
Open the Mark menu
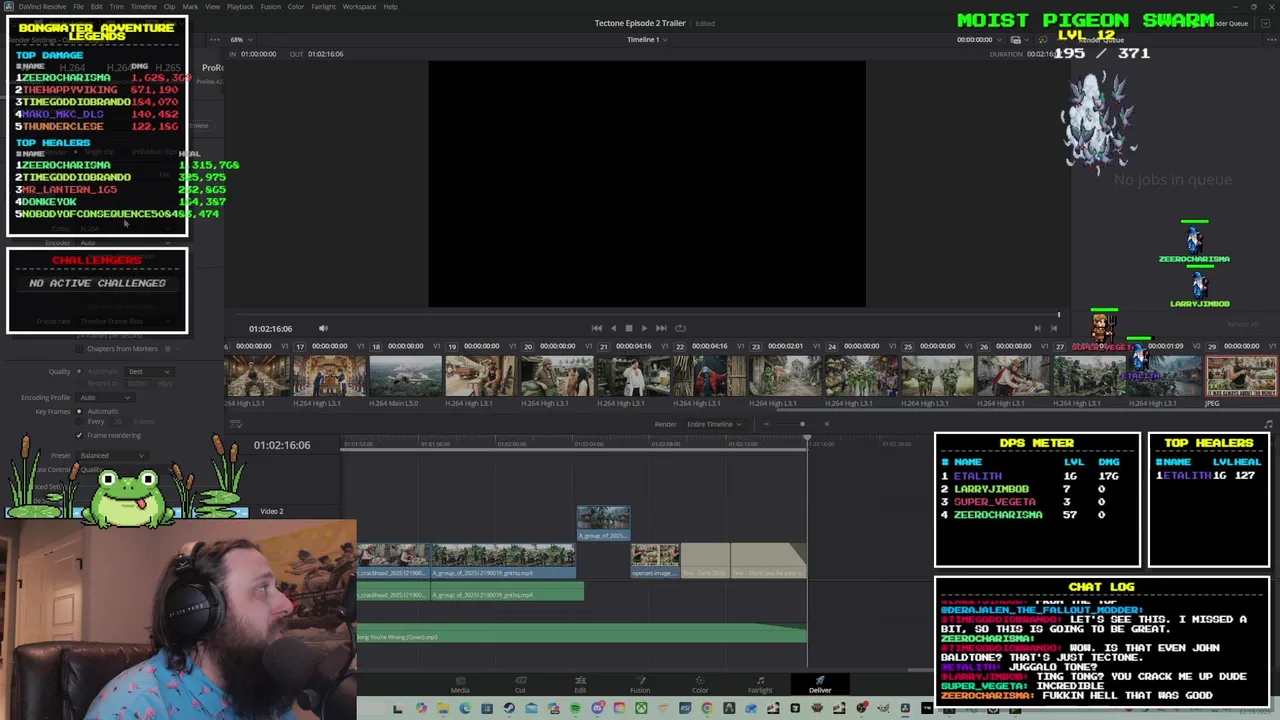tap(190, 6)
